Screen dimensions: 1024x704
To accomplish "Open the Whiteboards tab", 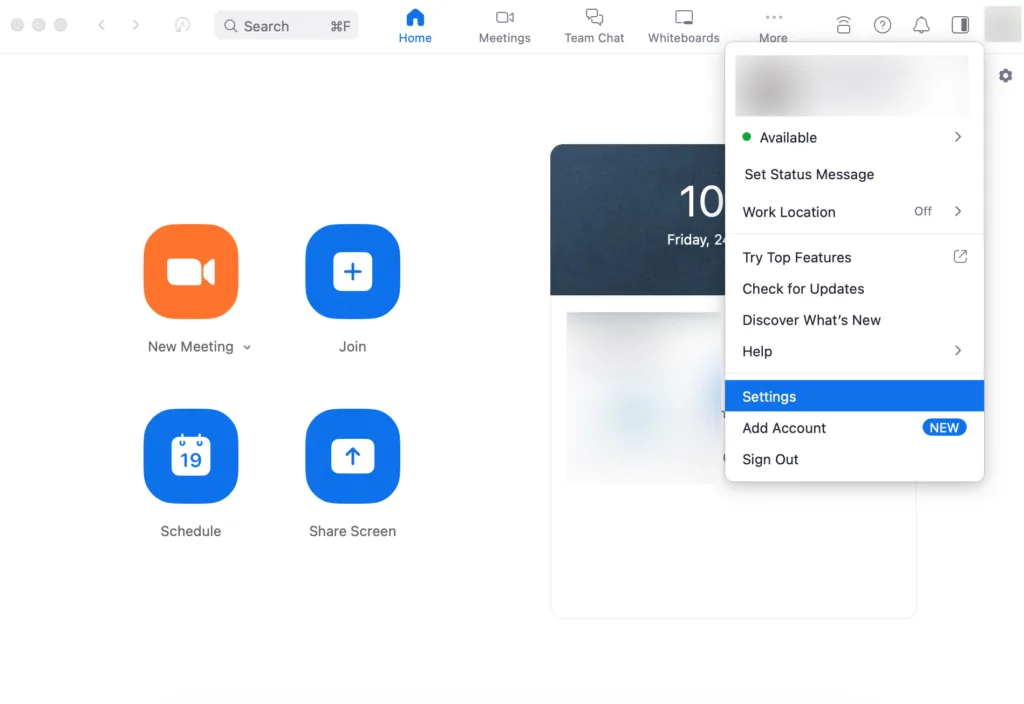I will [x=684, y=26].
